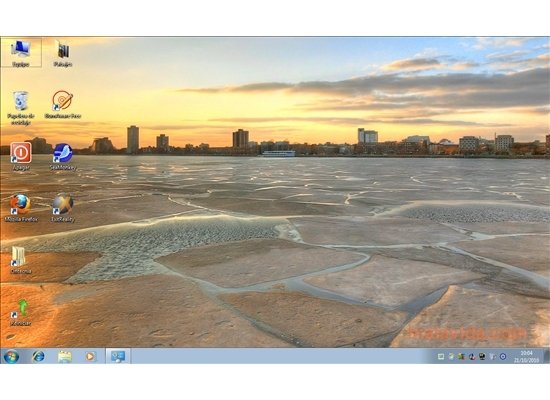Select the Equipo computer desktop icon
The height and width of the screenshot is (400, 550).
tap(21, 53)
